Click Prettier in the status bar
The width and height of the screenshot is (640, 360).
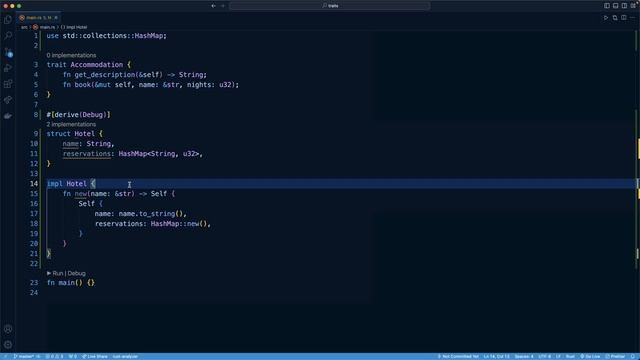click(615, 356)
